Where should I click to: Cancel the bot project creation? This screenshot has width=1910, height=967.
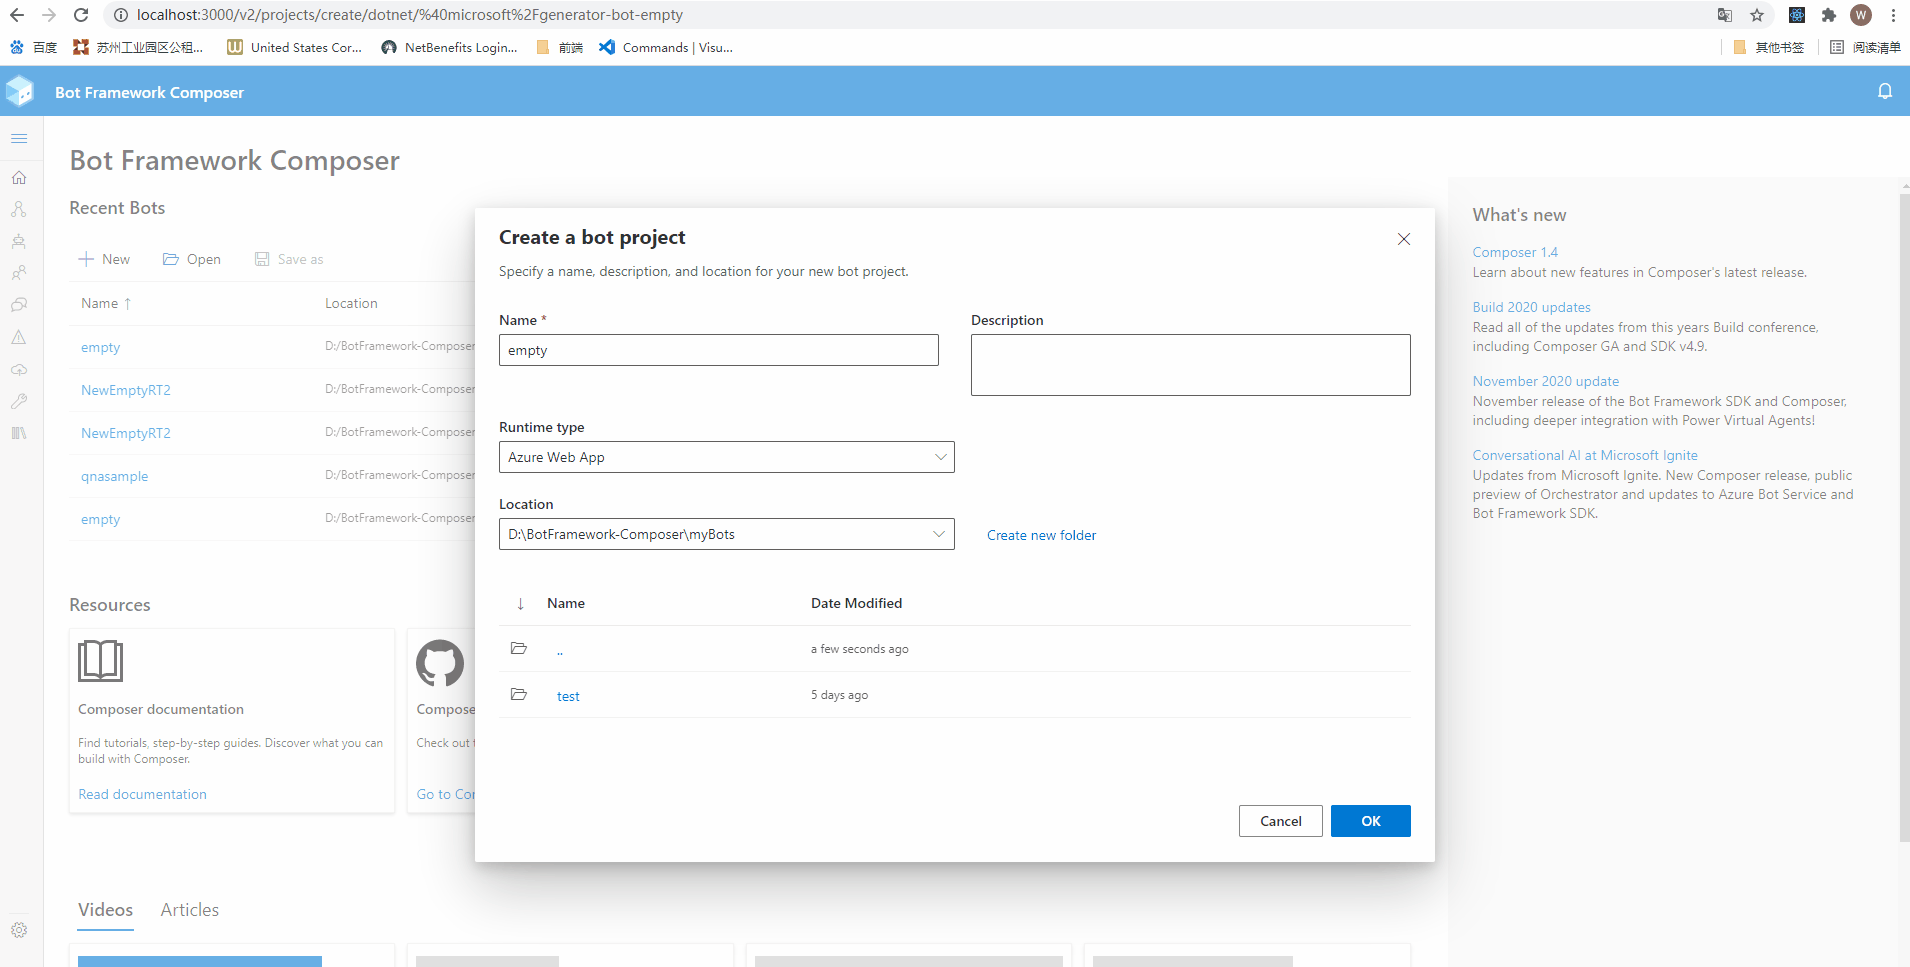point(1281,821)
